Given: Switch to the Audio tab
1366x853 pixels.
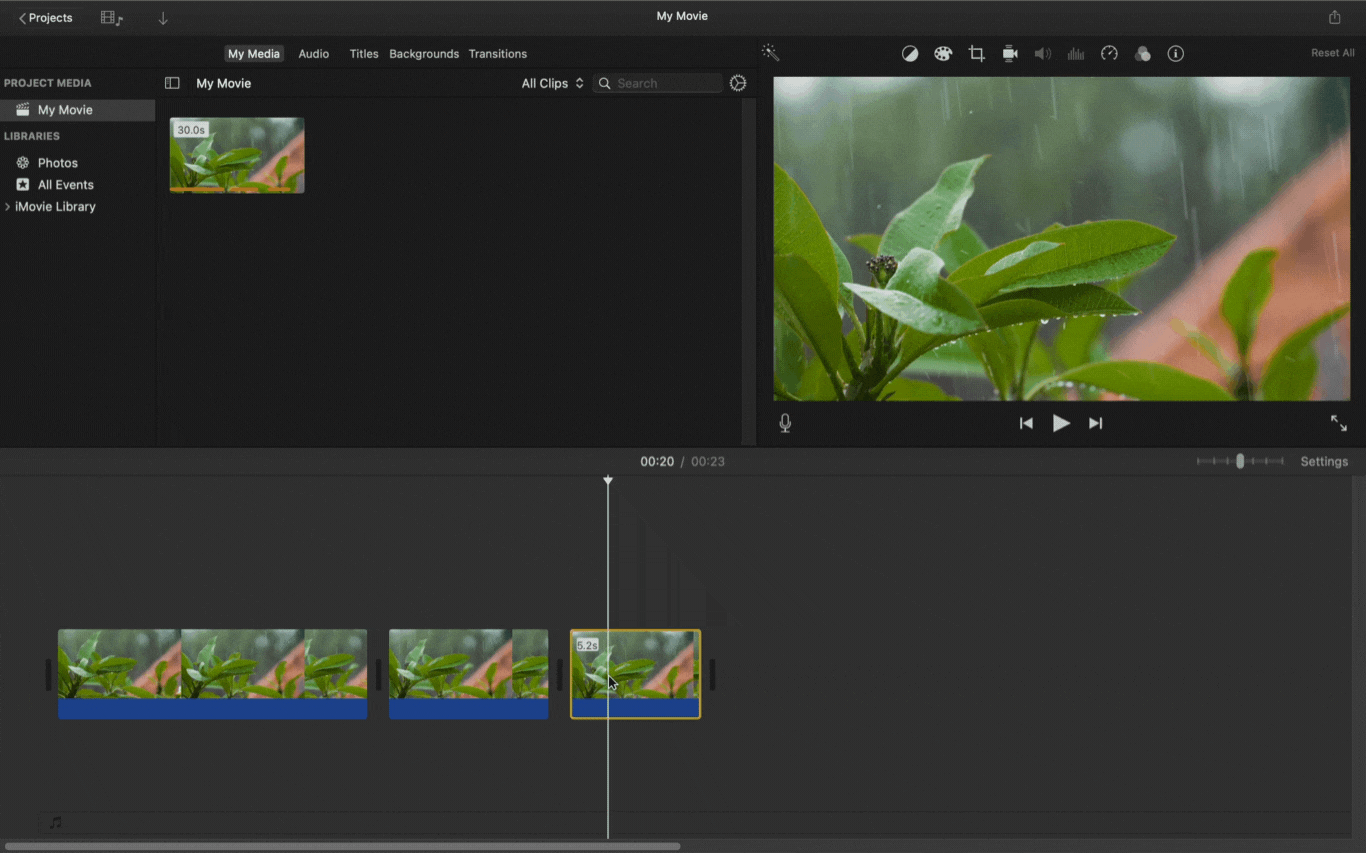Looking at the screenshot, I should coord(313,53).
